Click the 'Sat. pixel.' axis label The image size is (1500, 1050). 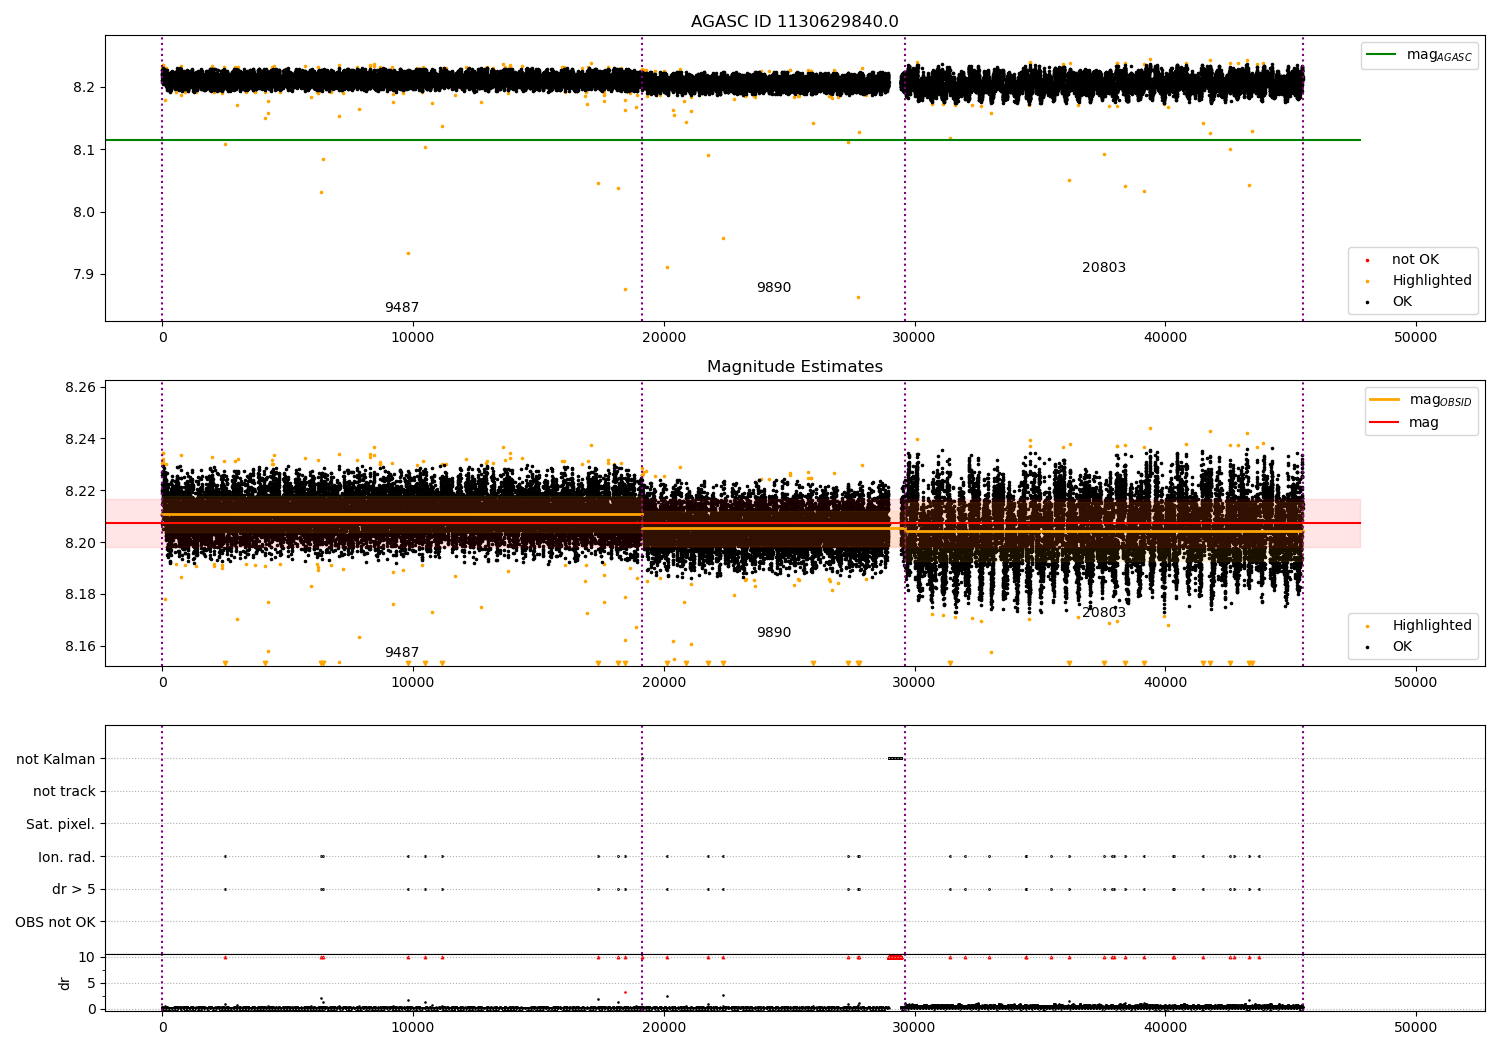[61, 825]
